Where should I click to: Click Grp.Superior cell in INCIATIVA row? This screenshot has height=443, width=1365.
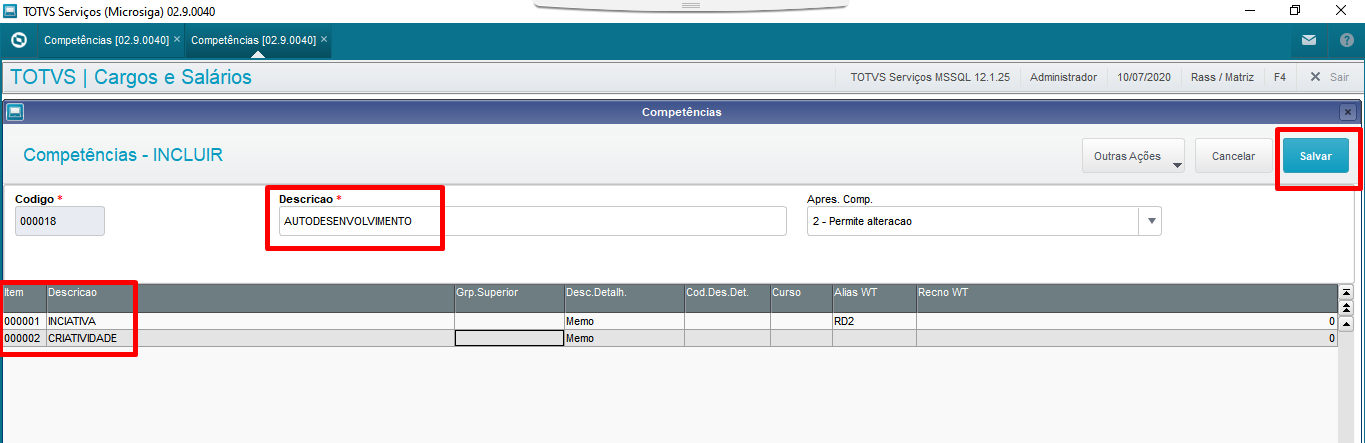pos(509,322)
